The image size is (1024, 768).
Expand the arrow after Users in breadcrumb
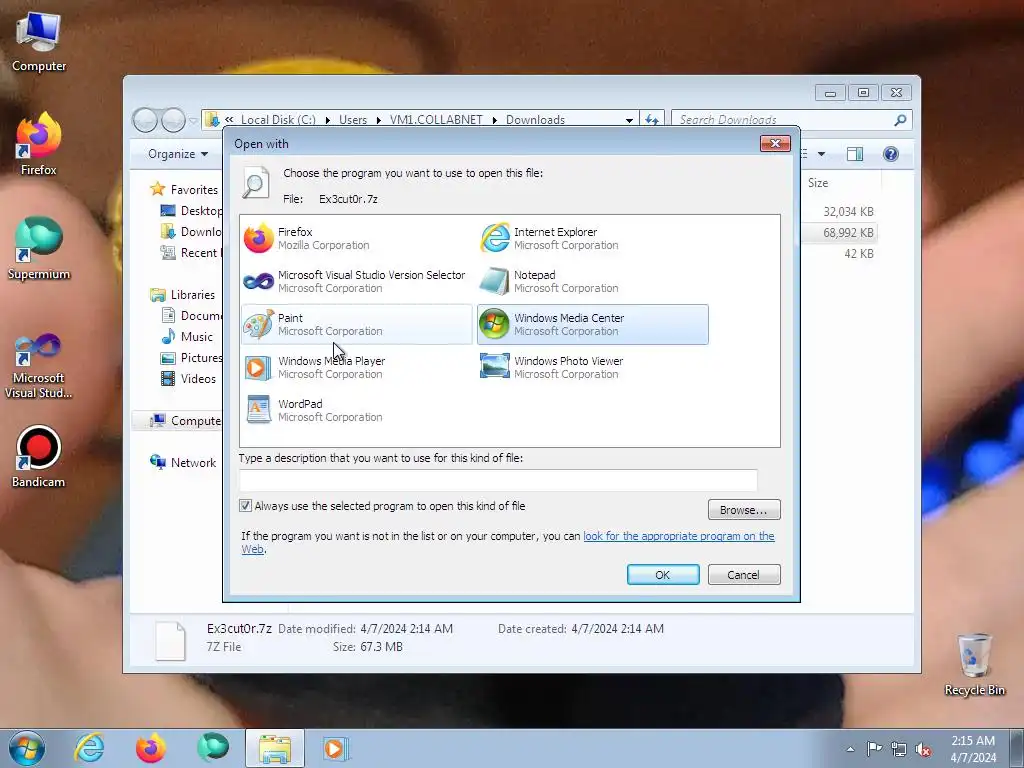coord(378,120)
